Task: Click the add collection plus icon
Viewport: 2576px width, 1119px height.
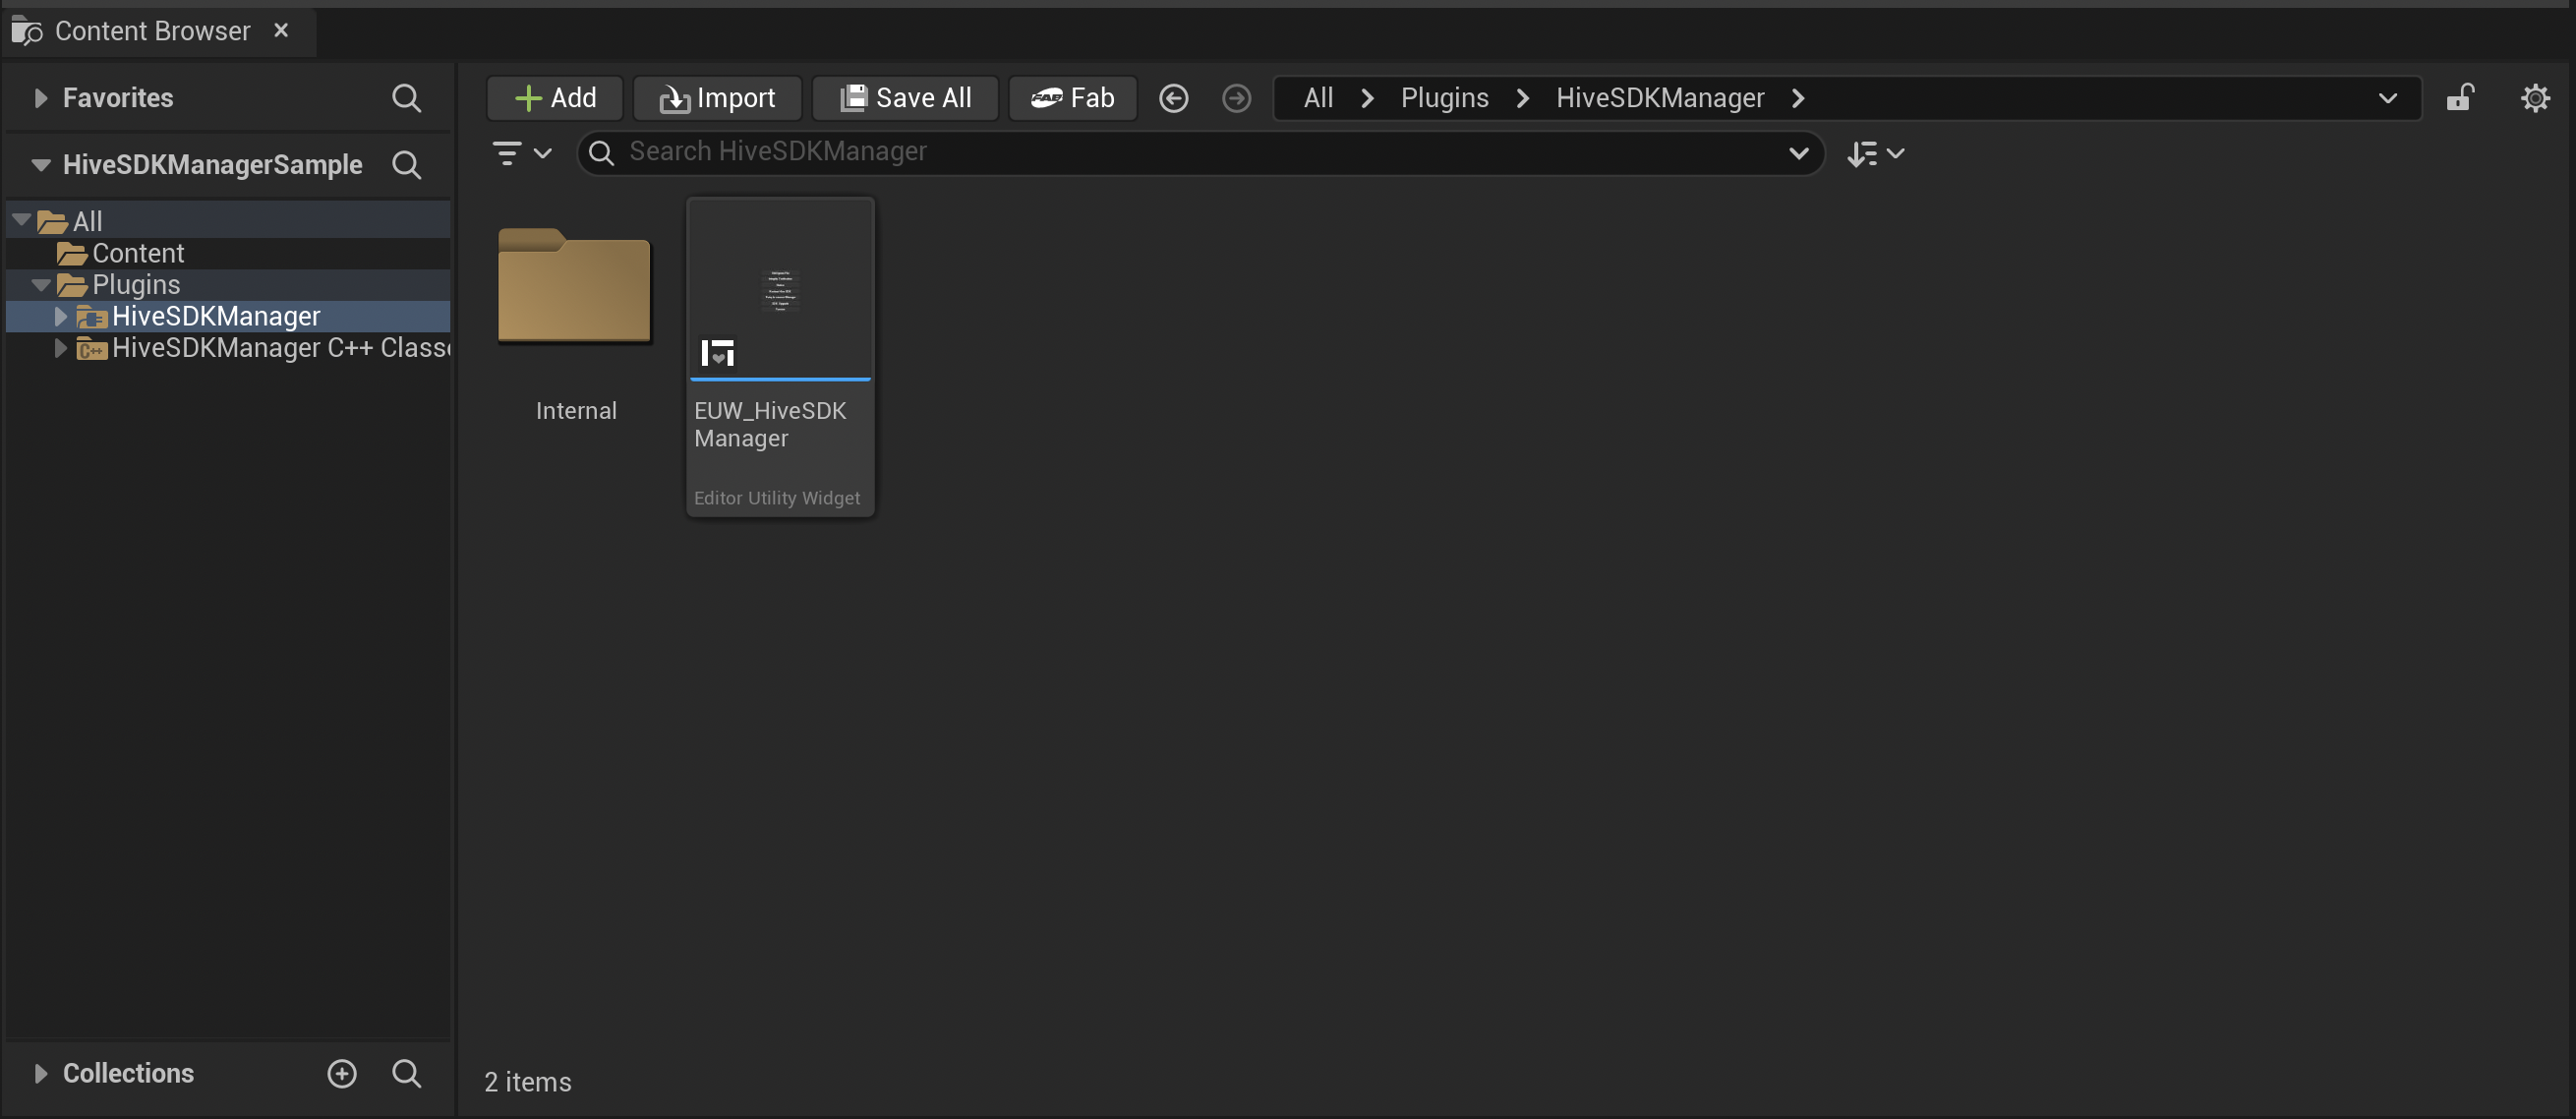Action: click(342, 1073)
